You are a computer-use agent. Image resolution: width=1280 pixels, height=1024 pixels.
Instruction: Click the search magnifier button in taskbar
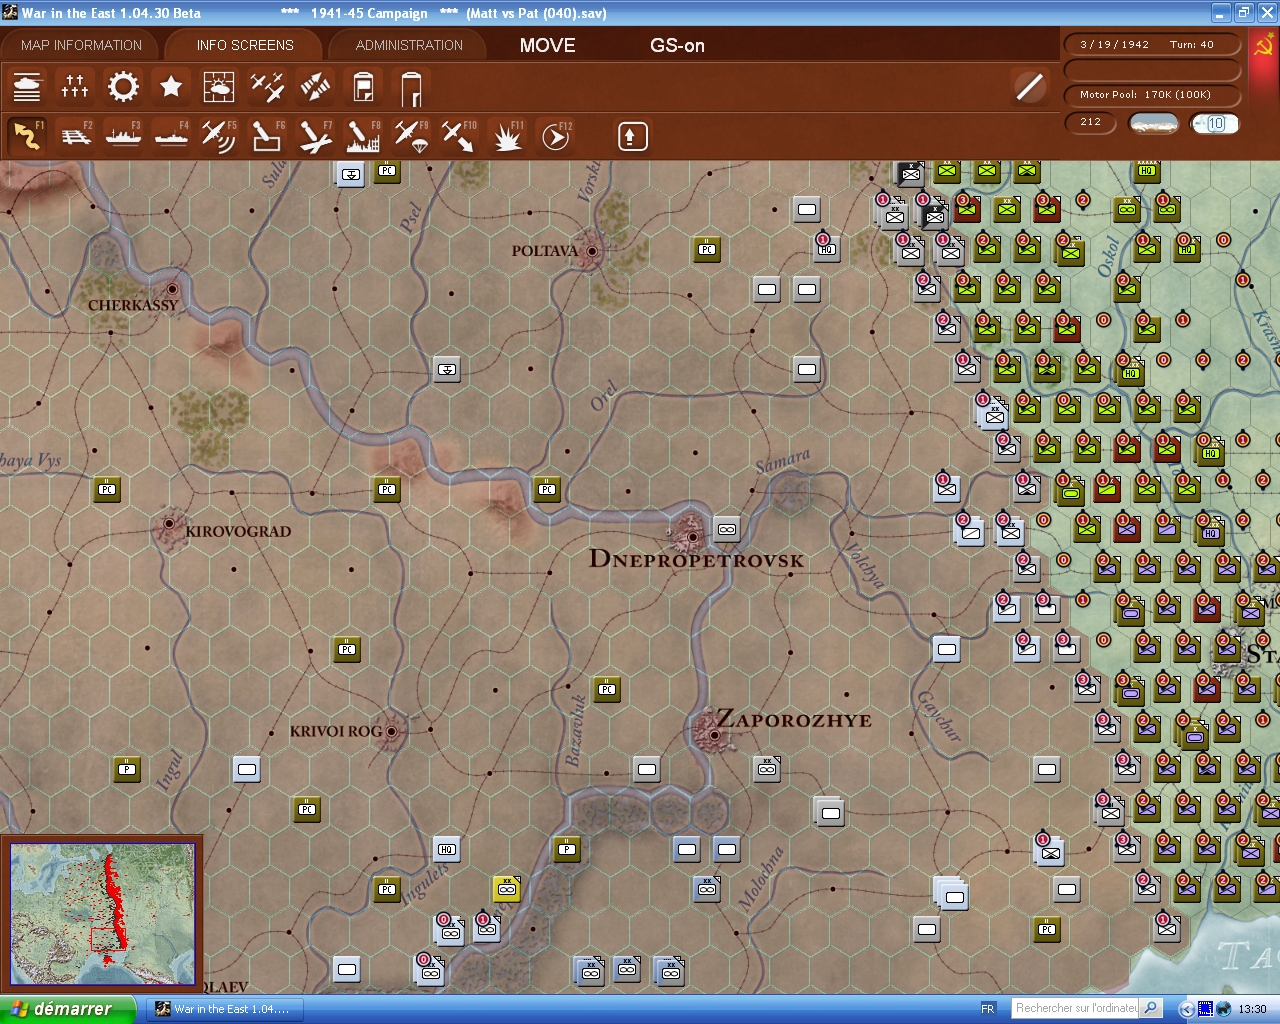tap(1151, 1008)
